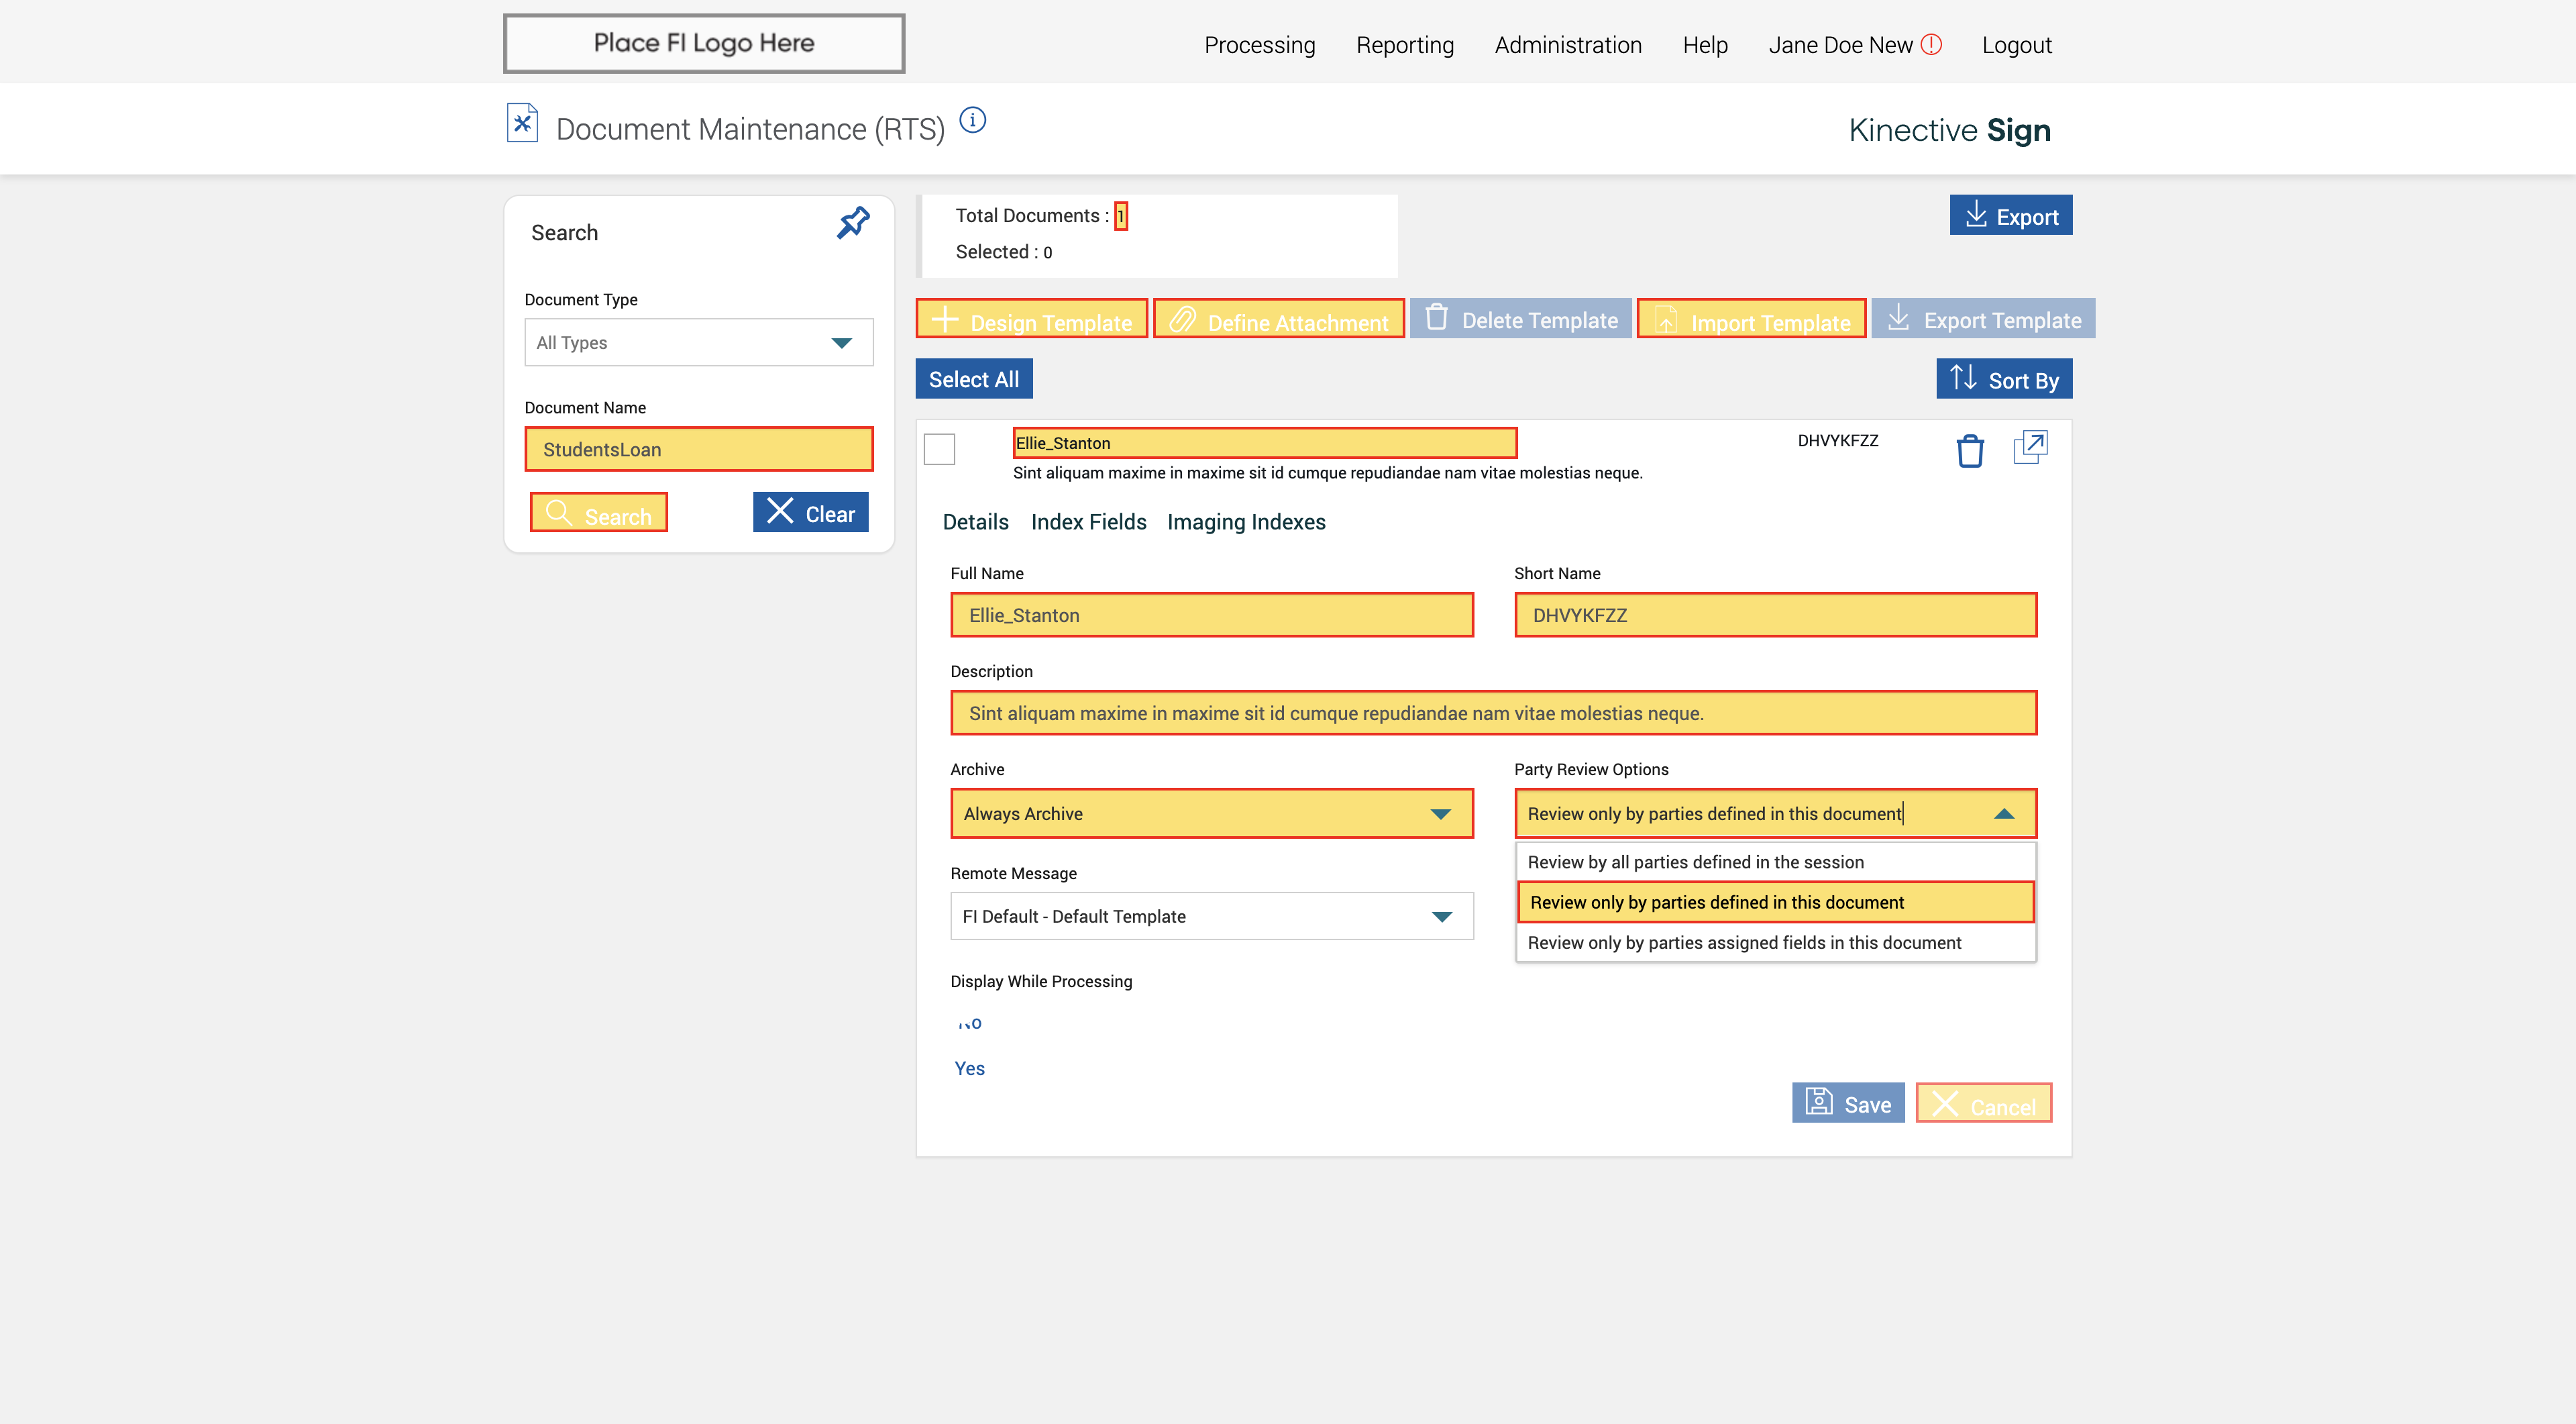
Task: Click the Document Maintenance page icon
Action: 522,124
